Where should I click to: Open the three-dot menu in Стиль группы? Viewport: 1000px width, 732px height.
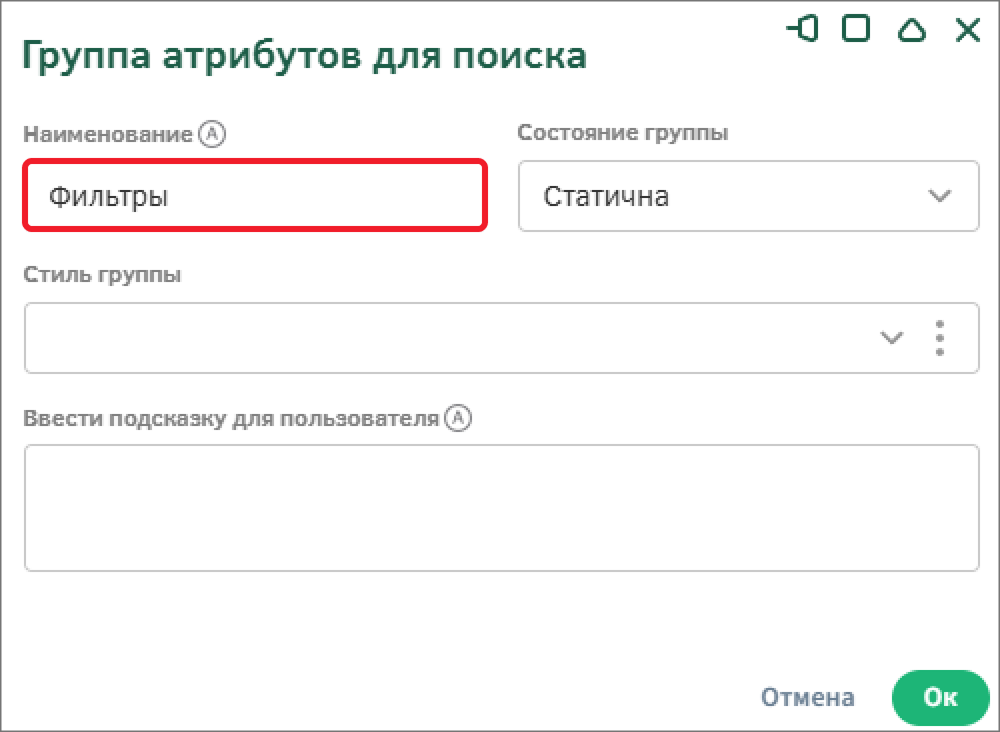(939, 338)
